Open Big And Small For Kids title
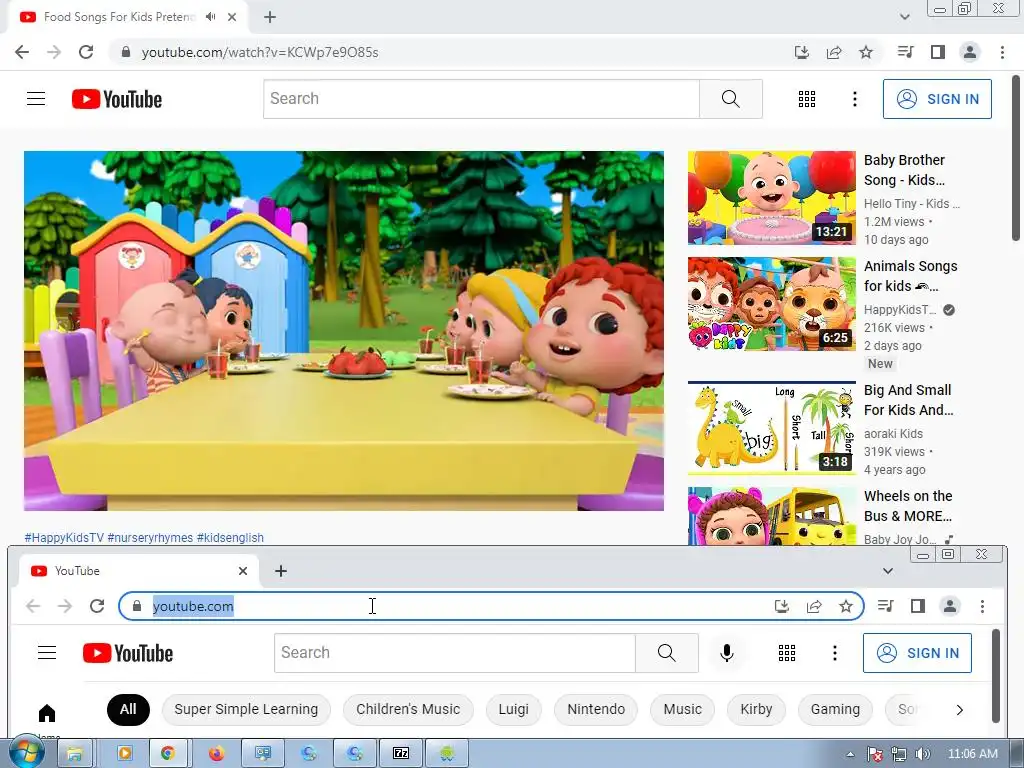Viewport: 1024px width, 768px height. pos(908,400)
